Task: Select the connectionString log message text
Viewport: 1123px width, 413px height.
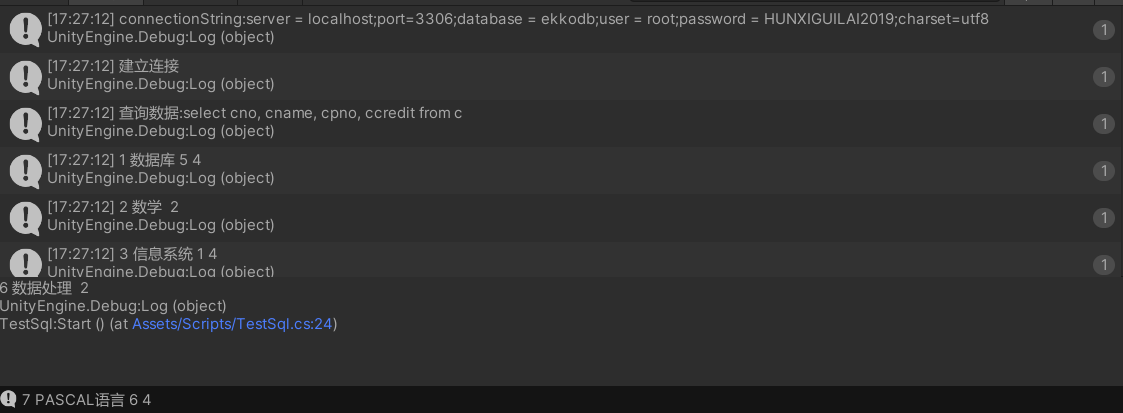Action: point(517,19)
